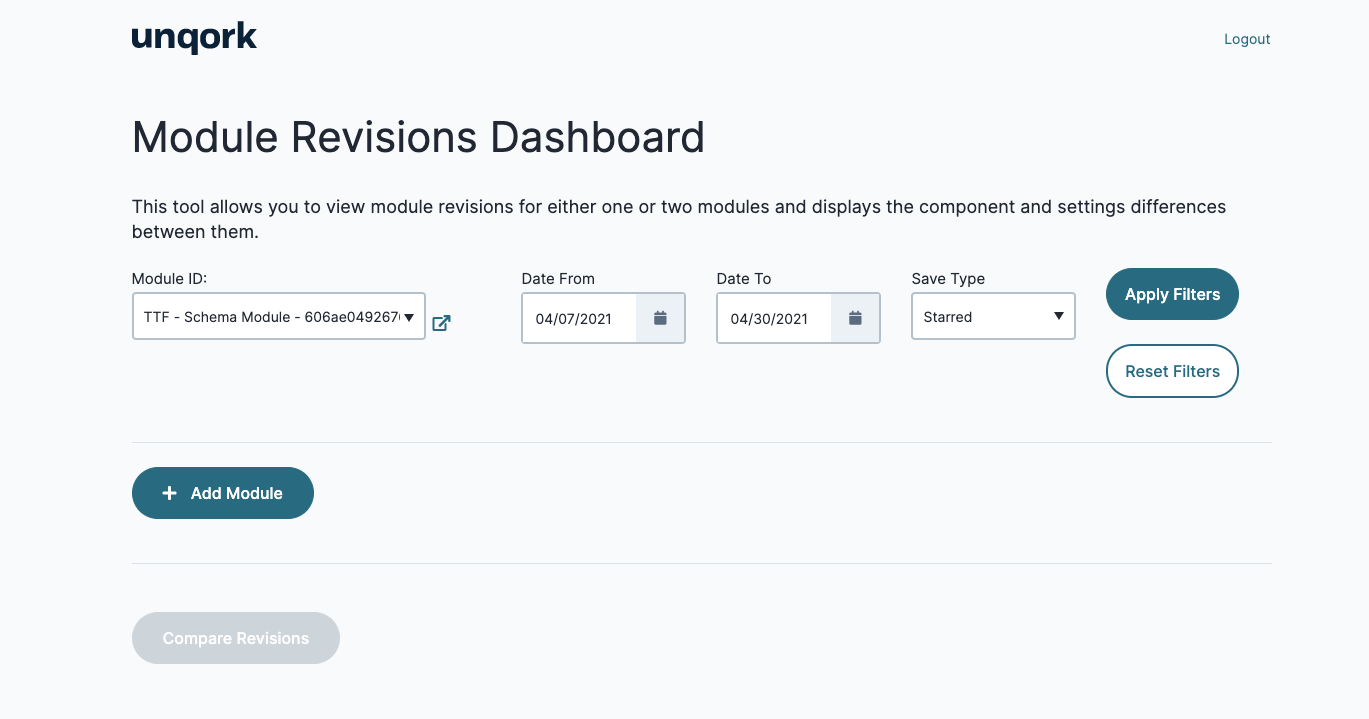Click the Date From label
This screenshot has height=719, width=1369.
(x=558, y=279)
